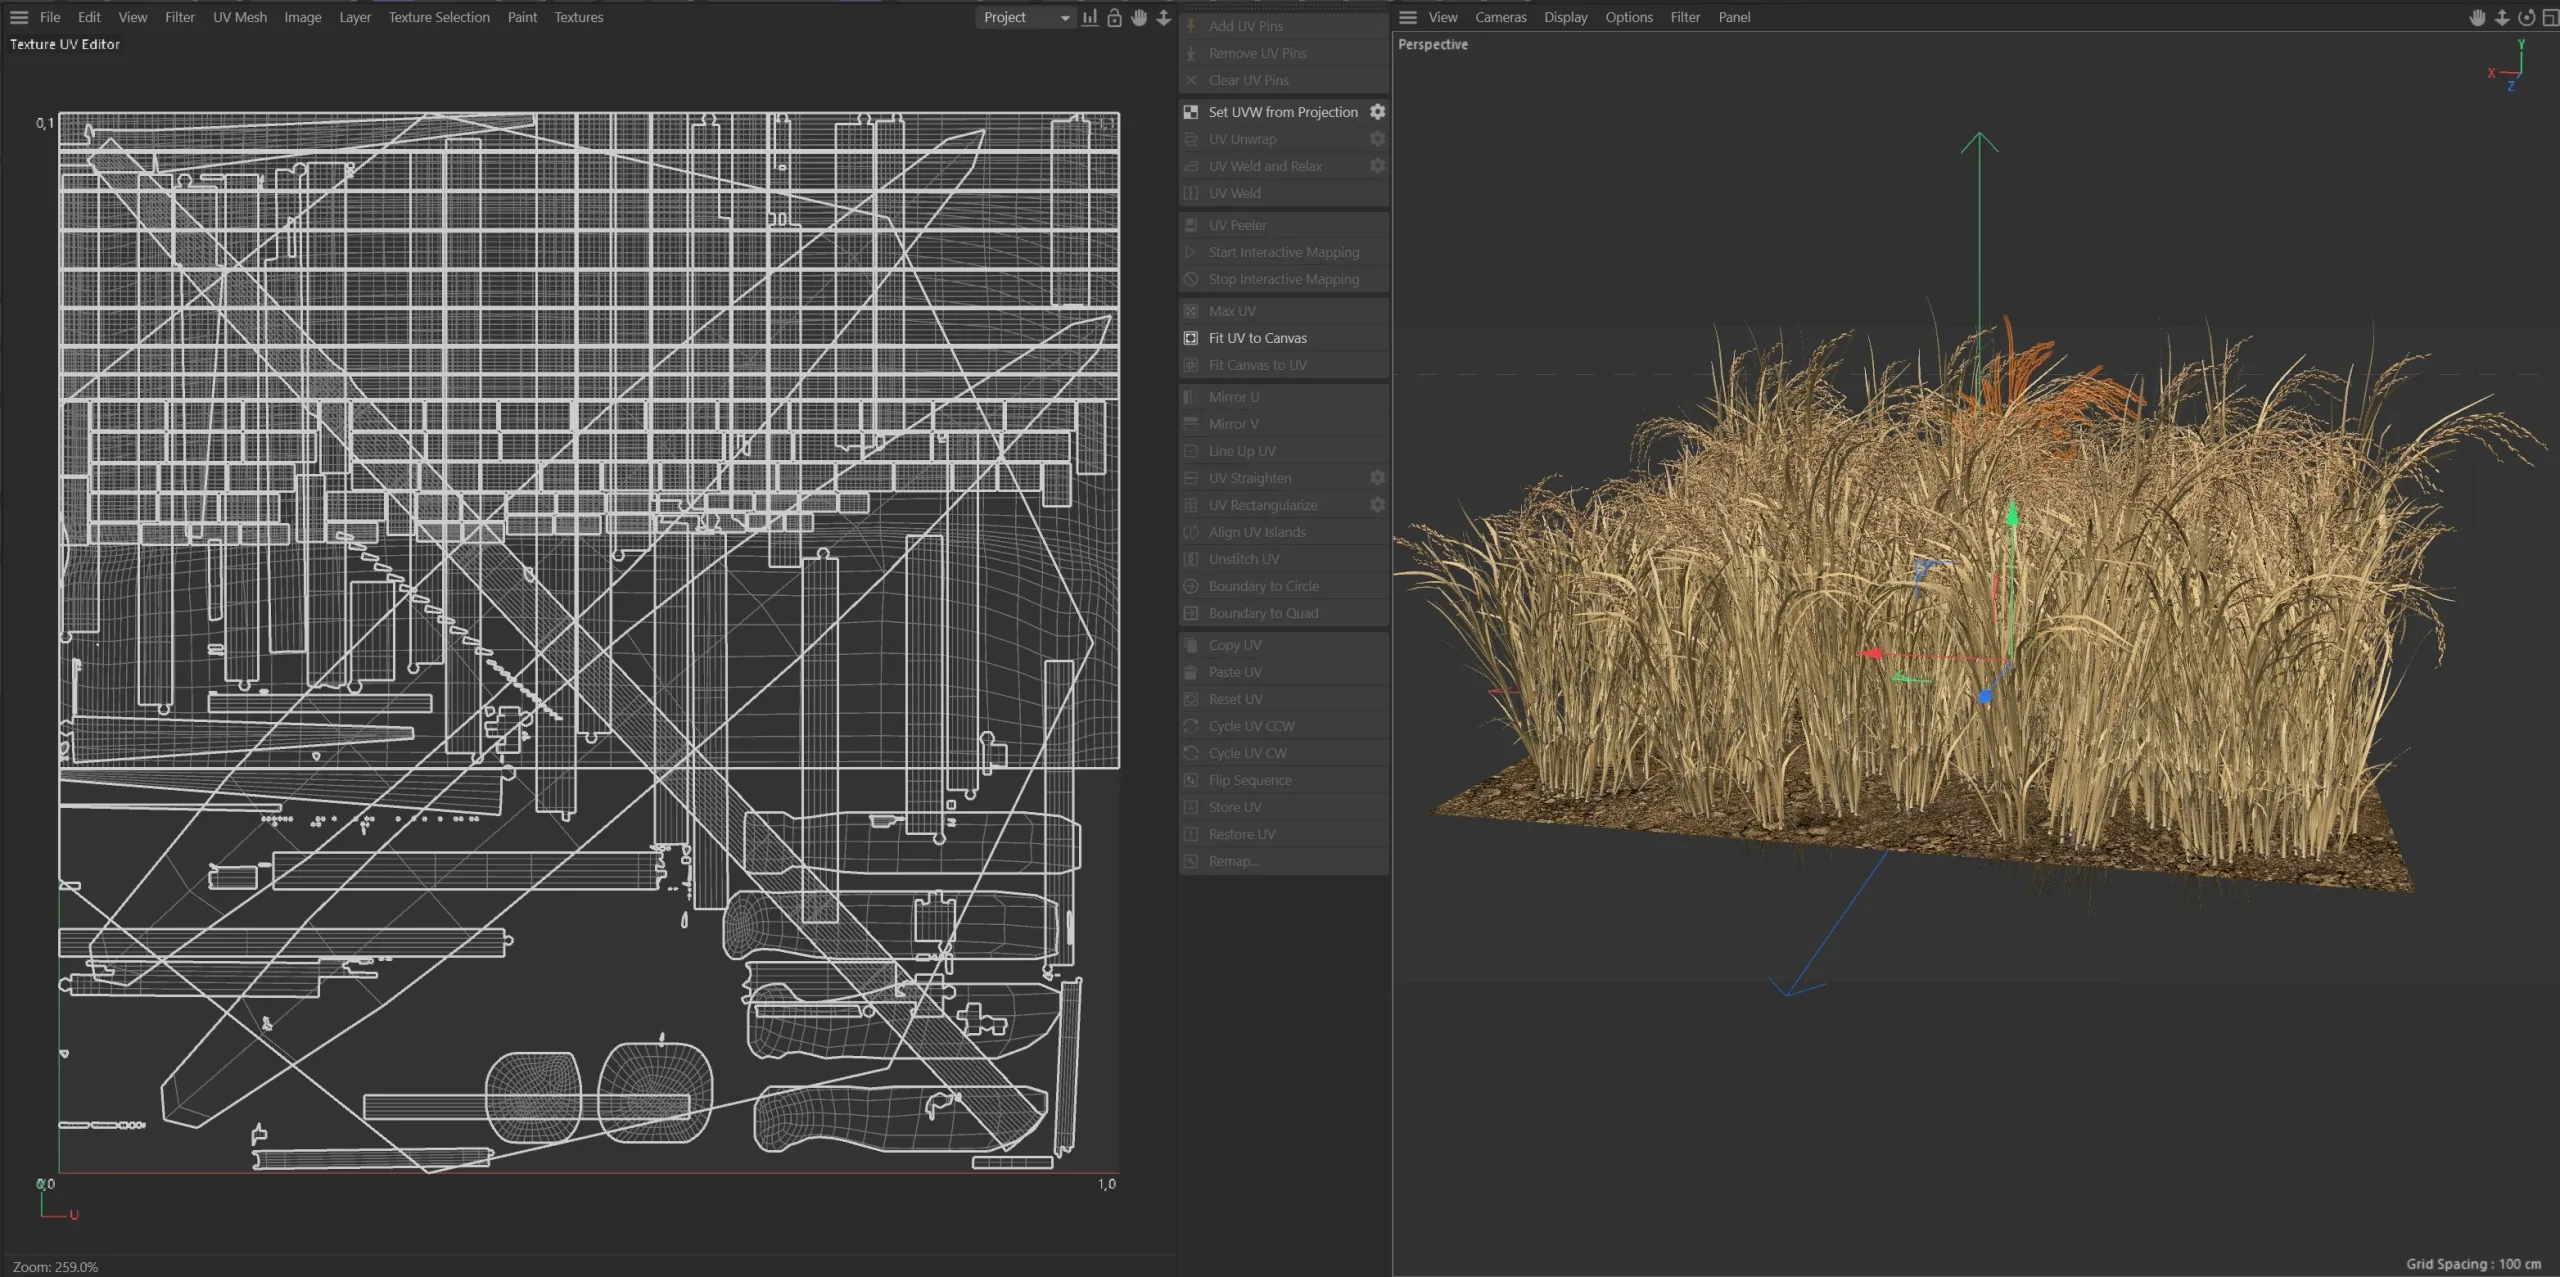The height and width of the screenshot is (1277, 2560).
Task: Open the Textures menu
Action: 579,17
